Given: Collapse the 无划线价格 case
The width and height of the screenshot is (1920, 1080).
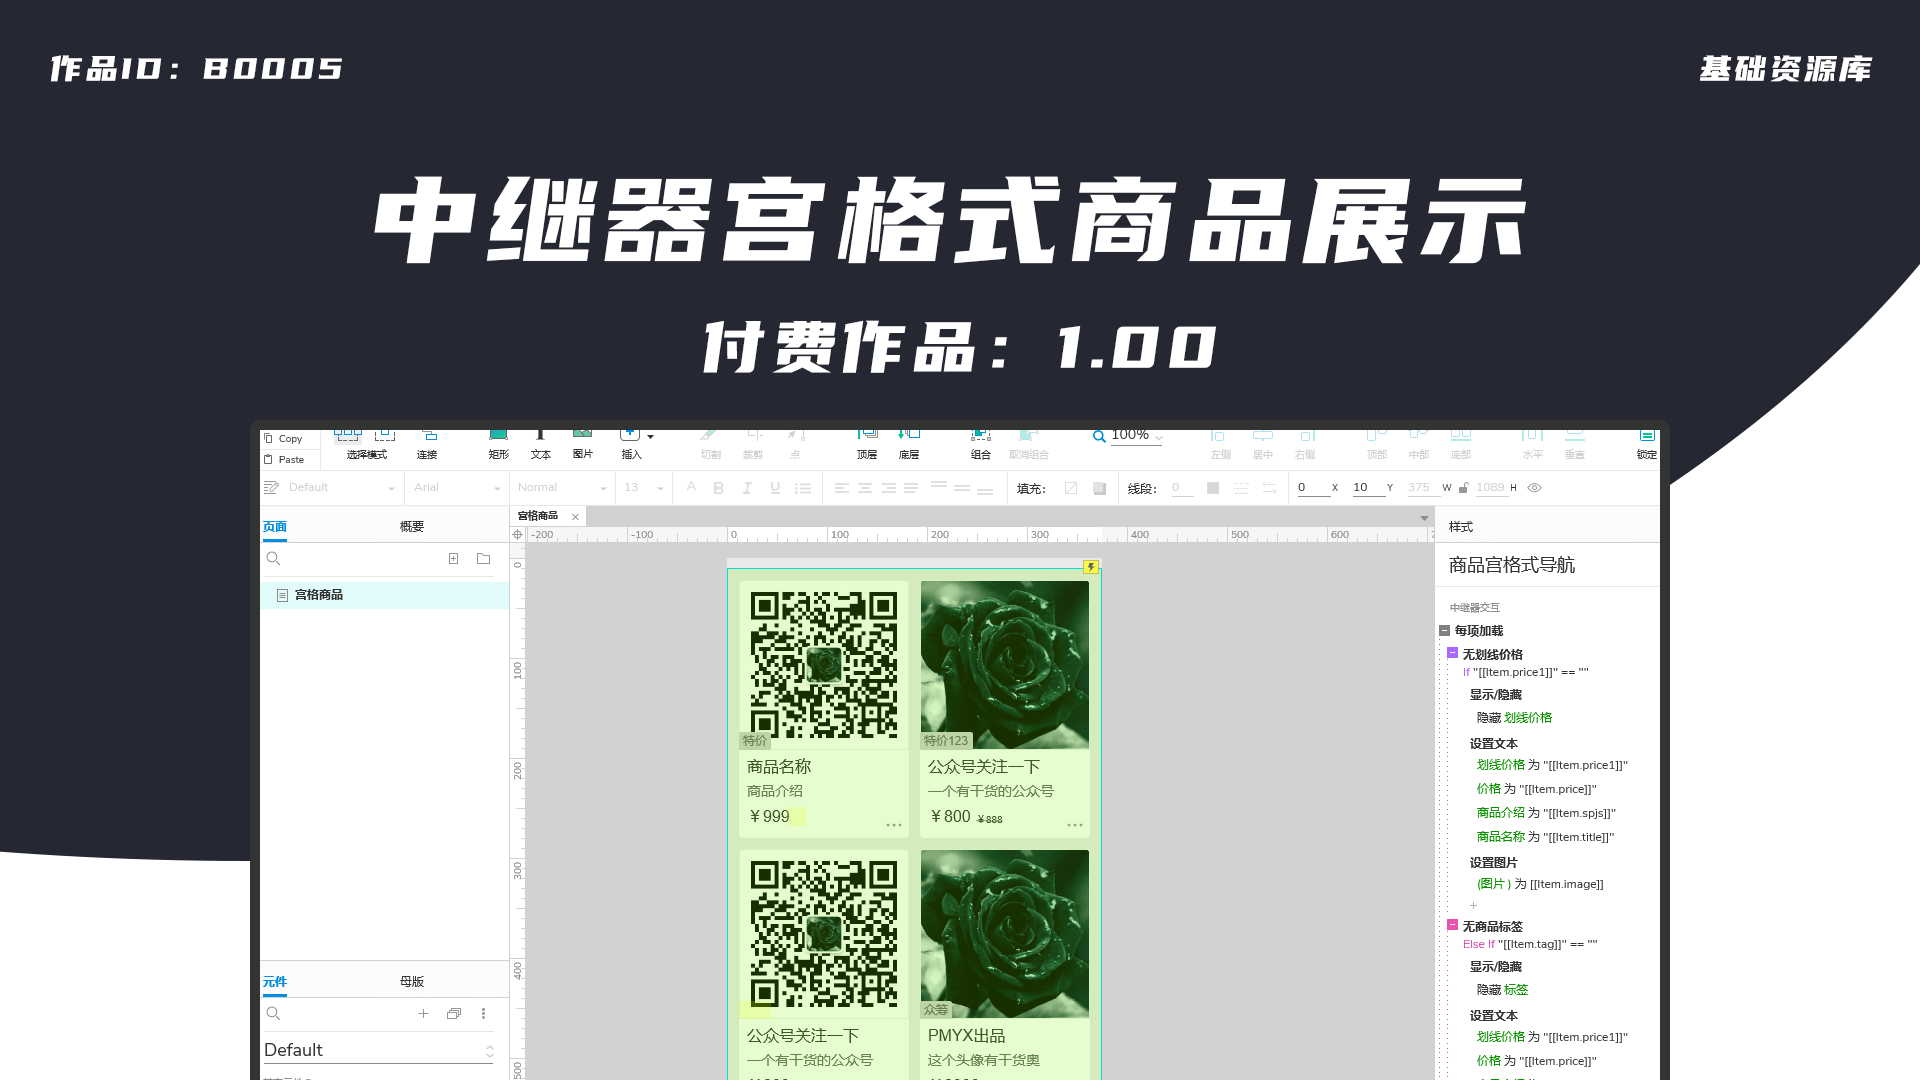Looking at the screenshot, I should [1453, 653].
